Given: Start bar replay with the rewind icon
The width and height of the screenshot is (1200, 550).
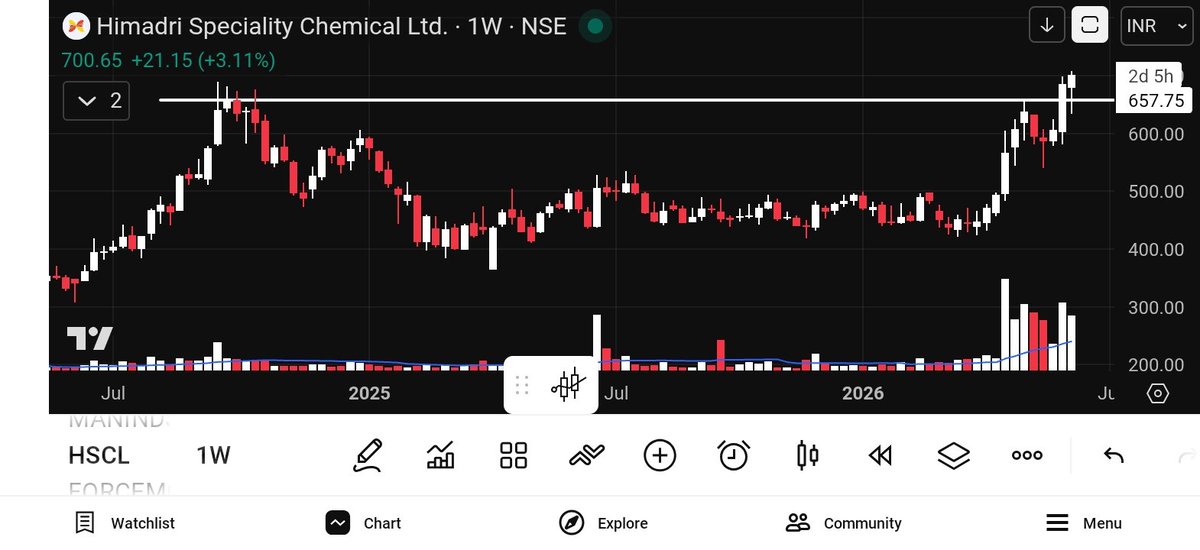Looking at the screenshot, I should (880, 456).
